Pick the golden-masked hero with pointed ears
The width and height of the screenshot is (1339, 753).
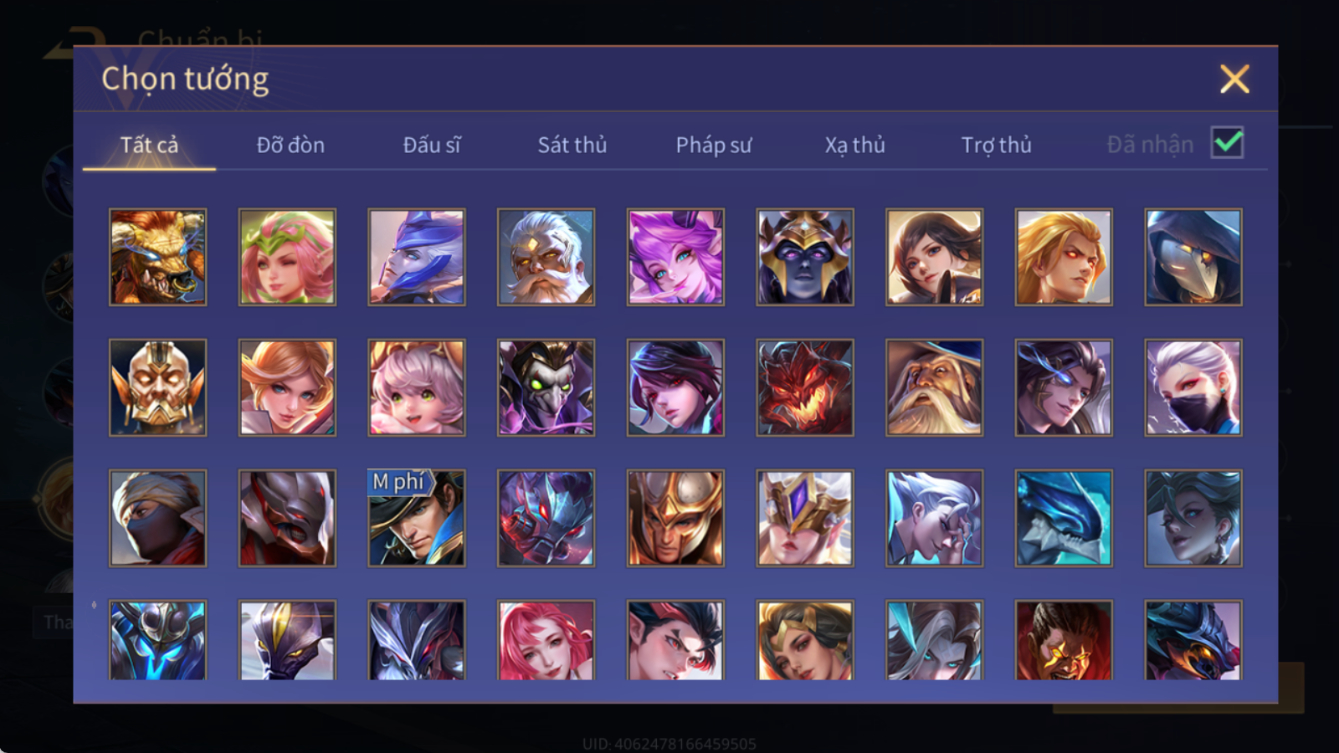[x=158, y=388]
